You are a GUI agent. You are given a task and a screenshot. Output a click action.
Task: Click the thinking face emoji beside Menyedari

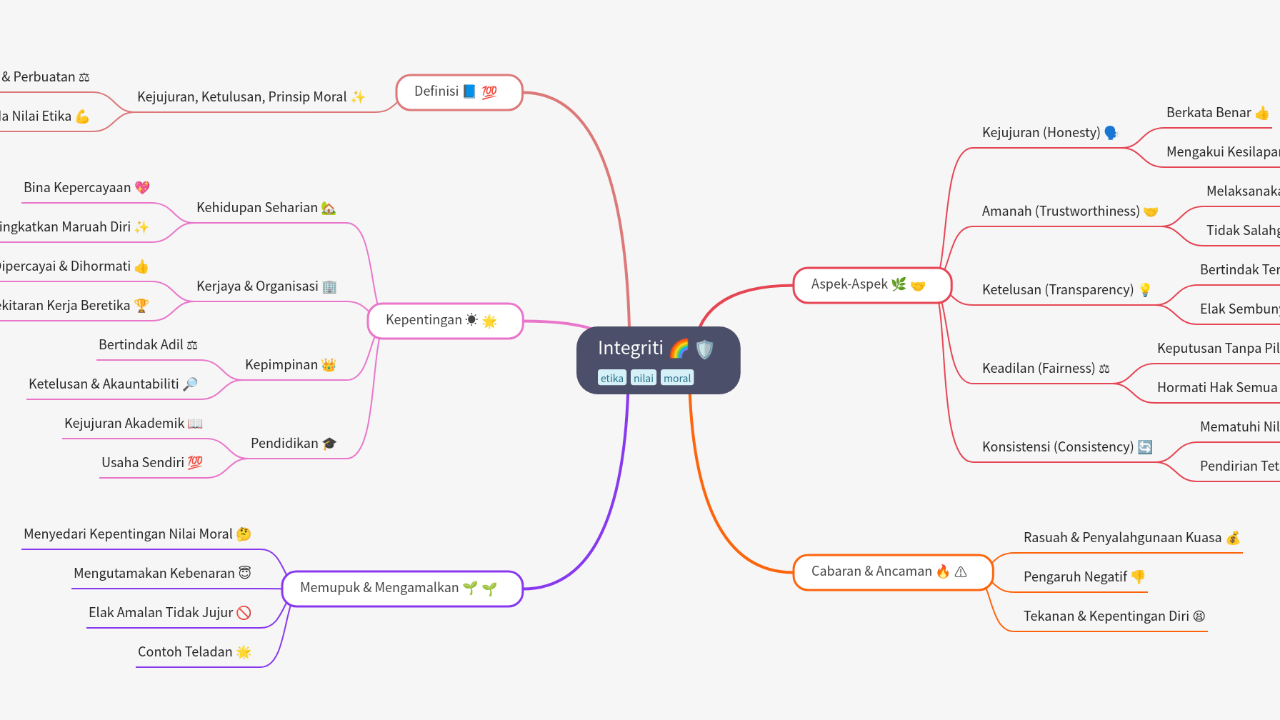(244, 535)
